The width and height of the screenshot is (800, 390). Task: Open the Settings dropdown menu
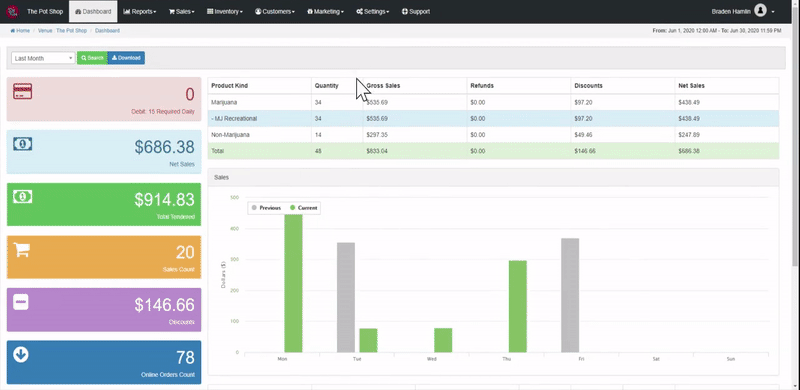pyautogui.click(x=372, y=11)
